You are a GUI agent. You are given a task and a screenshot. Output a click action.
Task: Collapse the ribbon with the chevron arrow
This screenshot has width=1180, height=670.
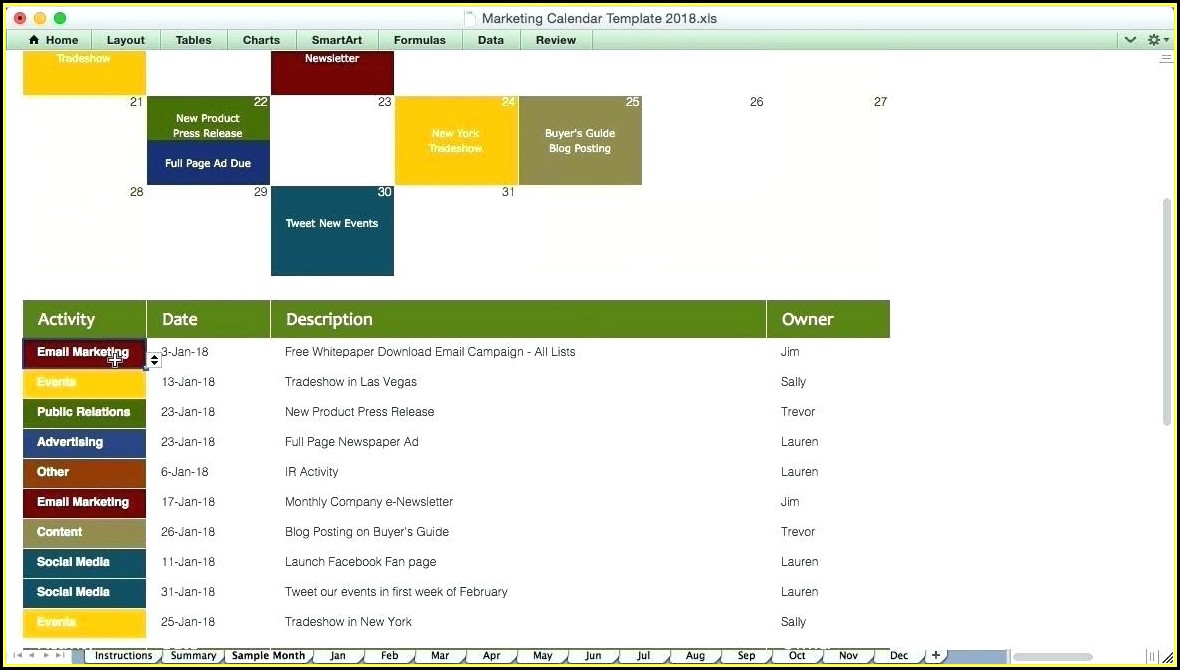coord(1130,40)
